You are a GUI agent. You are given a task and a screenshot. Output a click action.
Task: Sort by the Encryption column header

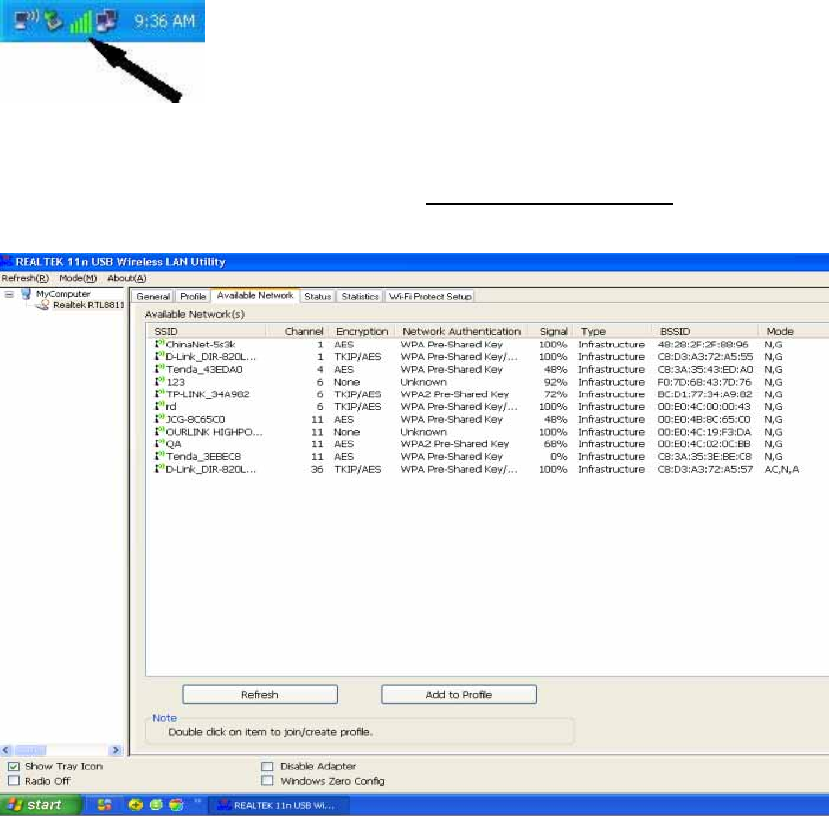(363, 331)
